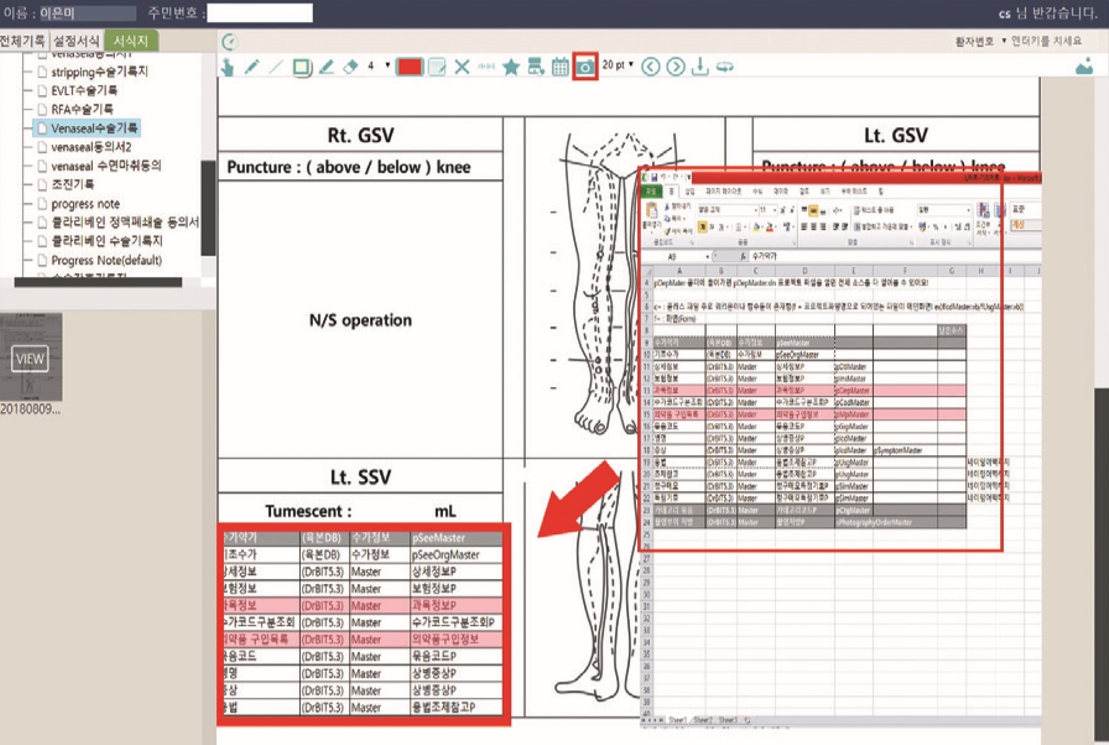Image resolution: width=1109 pixels, height=745 pixels.
Task: Click Excel bold button in the inset
Action: coord(702,227)
